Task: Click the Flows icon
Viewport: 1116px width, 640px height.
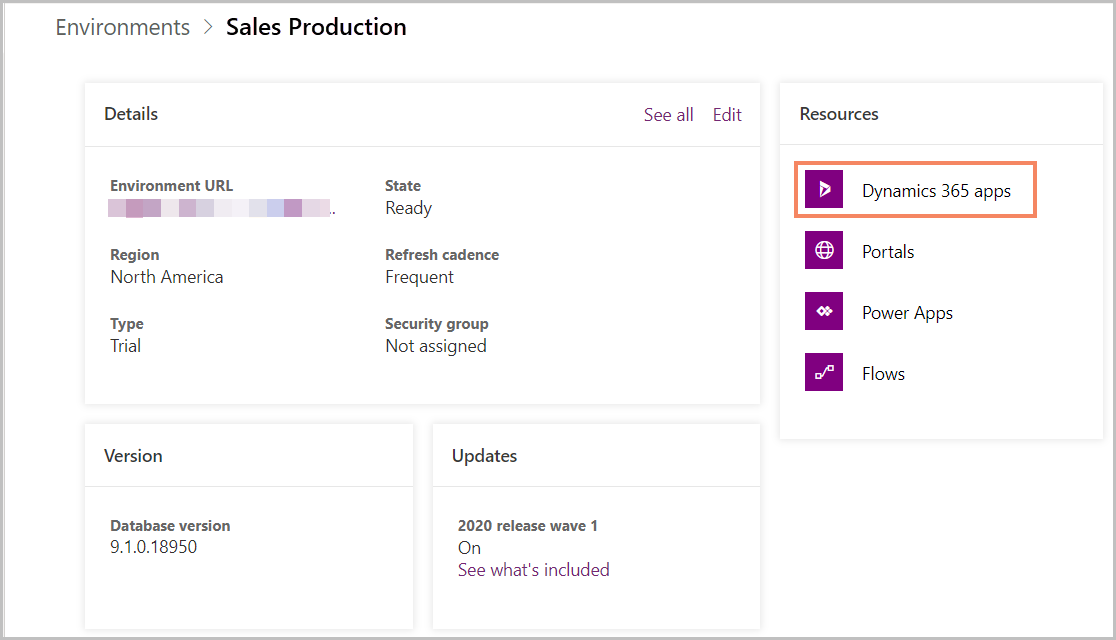Action: pos(823,372)
